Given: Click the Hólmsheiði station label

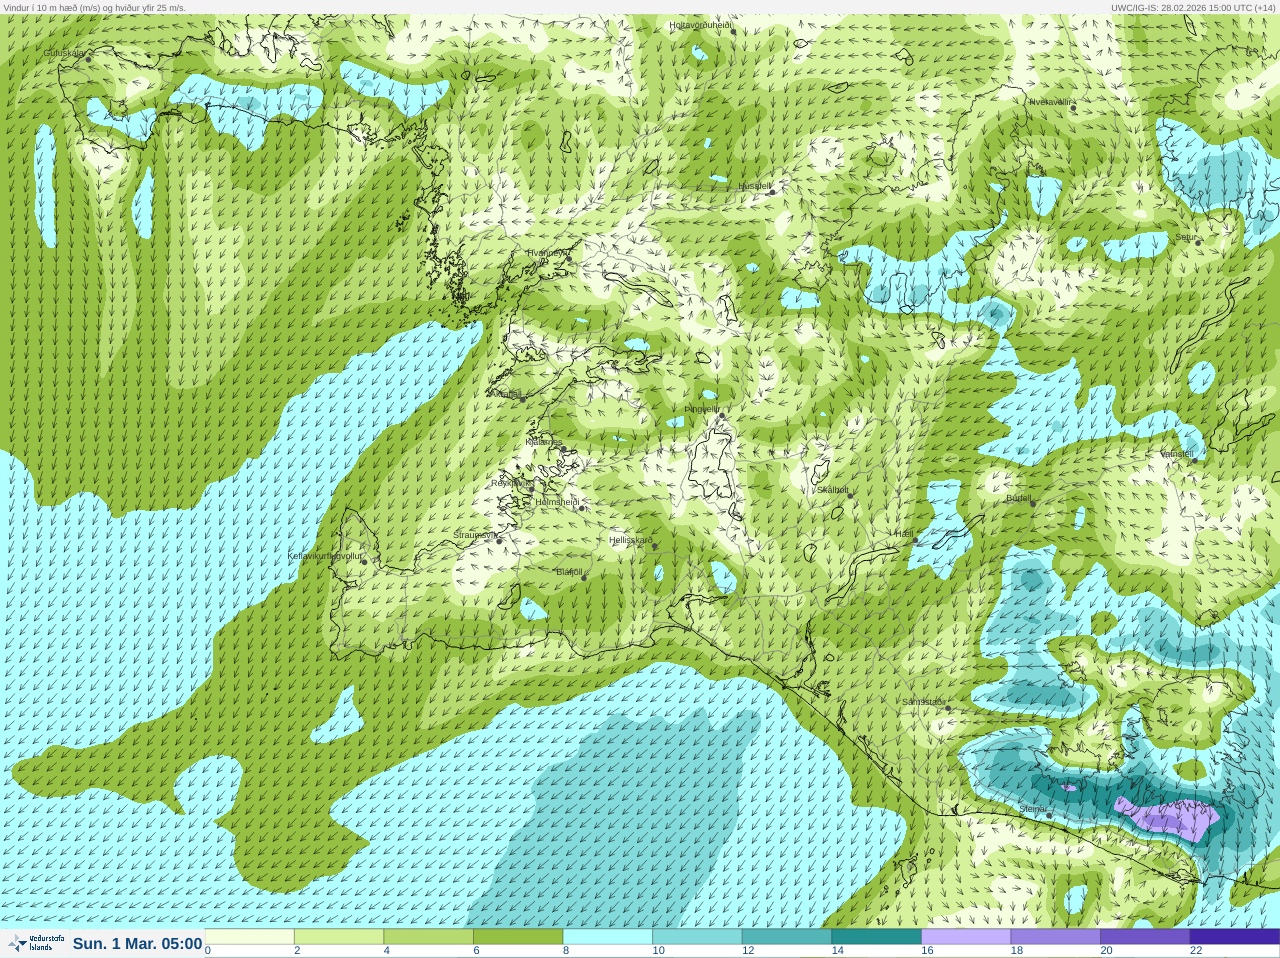Looking at the screenshot, I should click(557, 502).
